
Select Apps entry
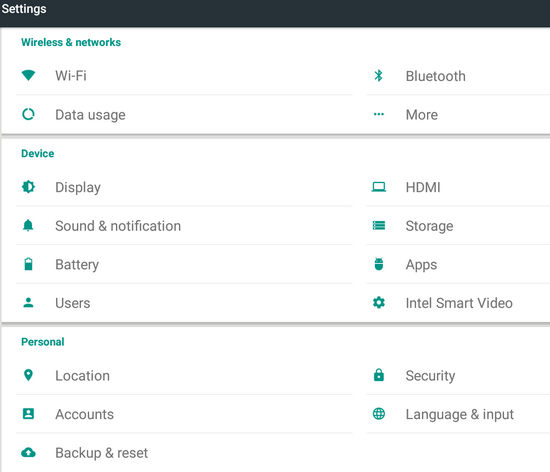(x=458, y=264)
